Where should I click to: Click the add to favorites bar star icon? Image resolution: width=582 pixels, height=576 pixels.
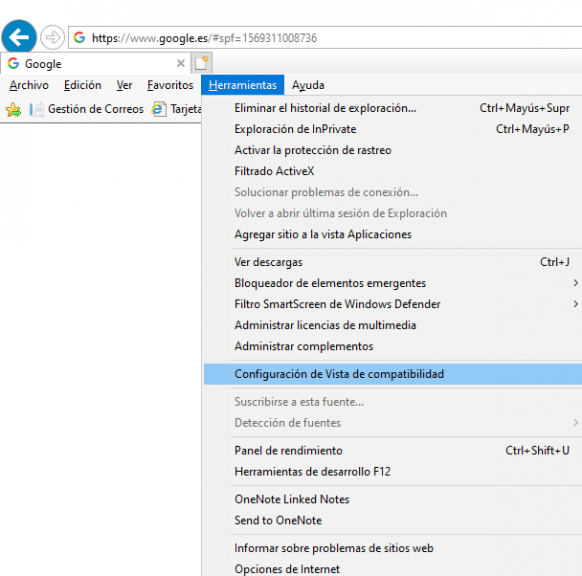click(13, 109)
